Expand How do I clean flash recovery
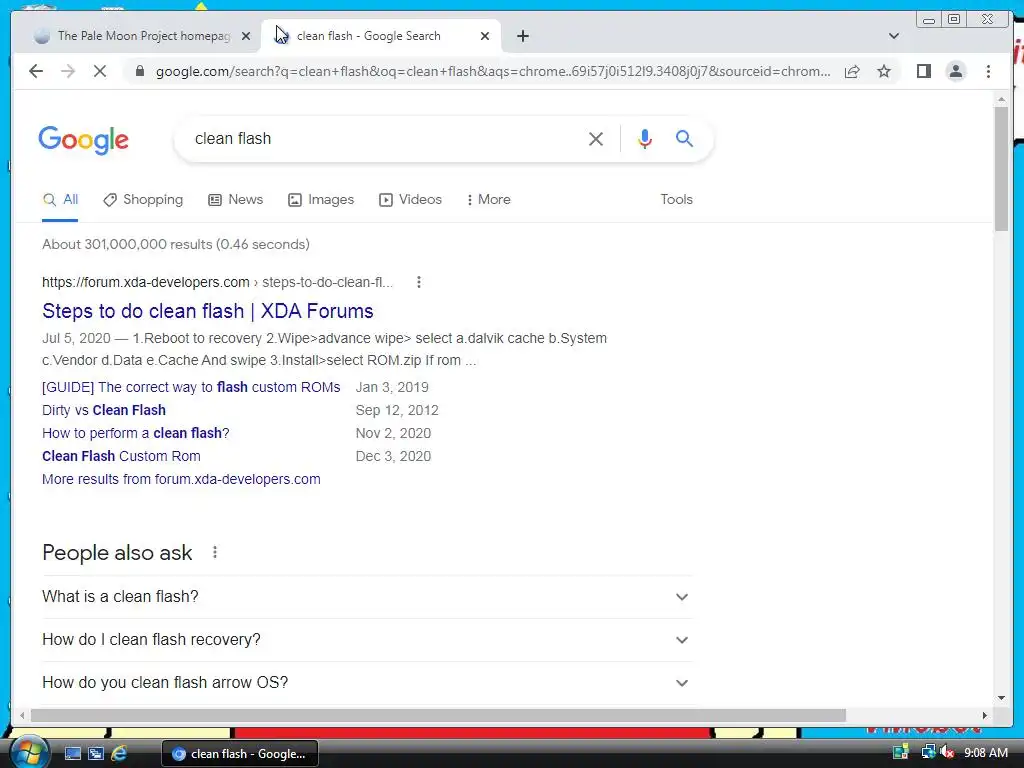Image resolution: width=1024 pixels, height=768 pixels. coord(366,639)
